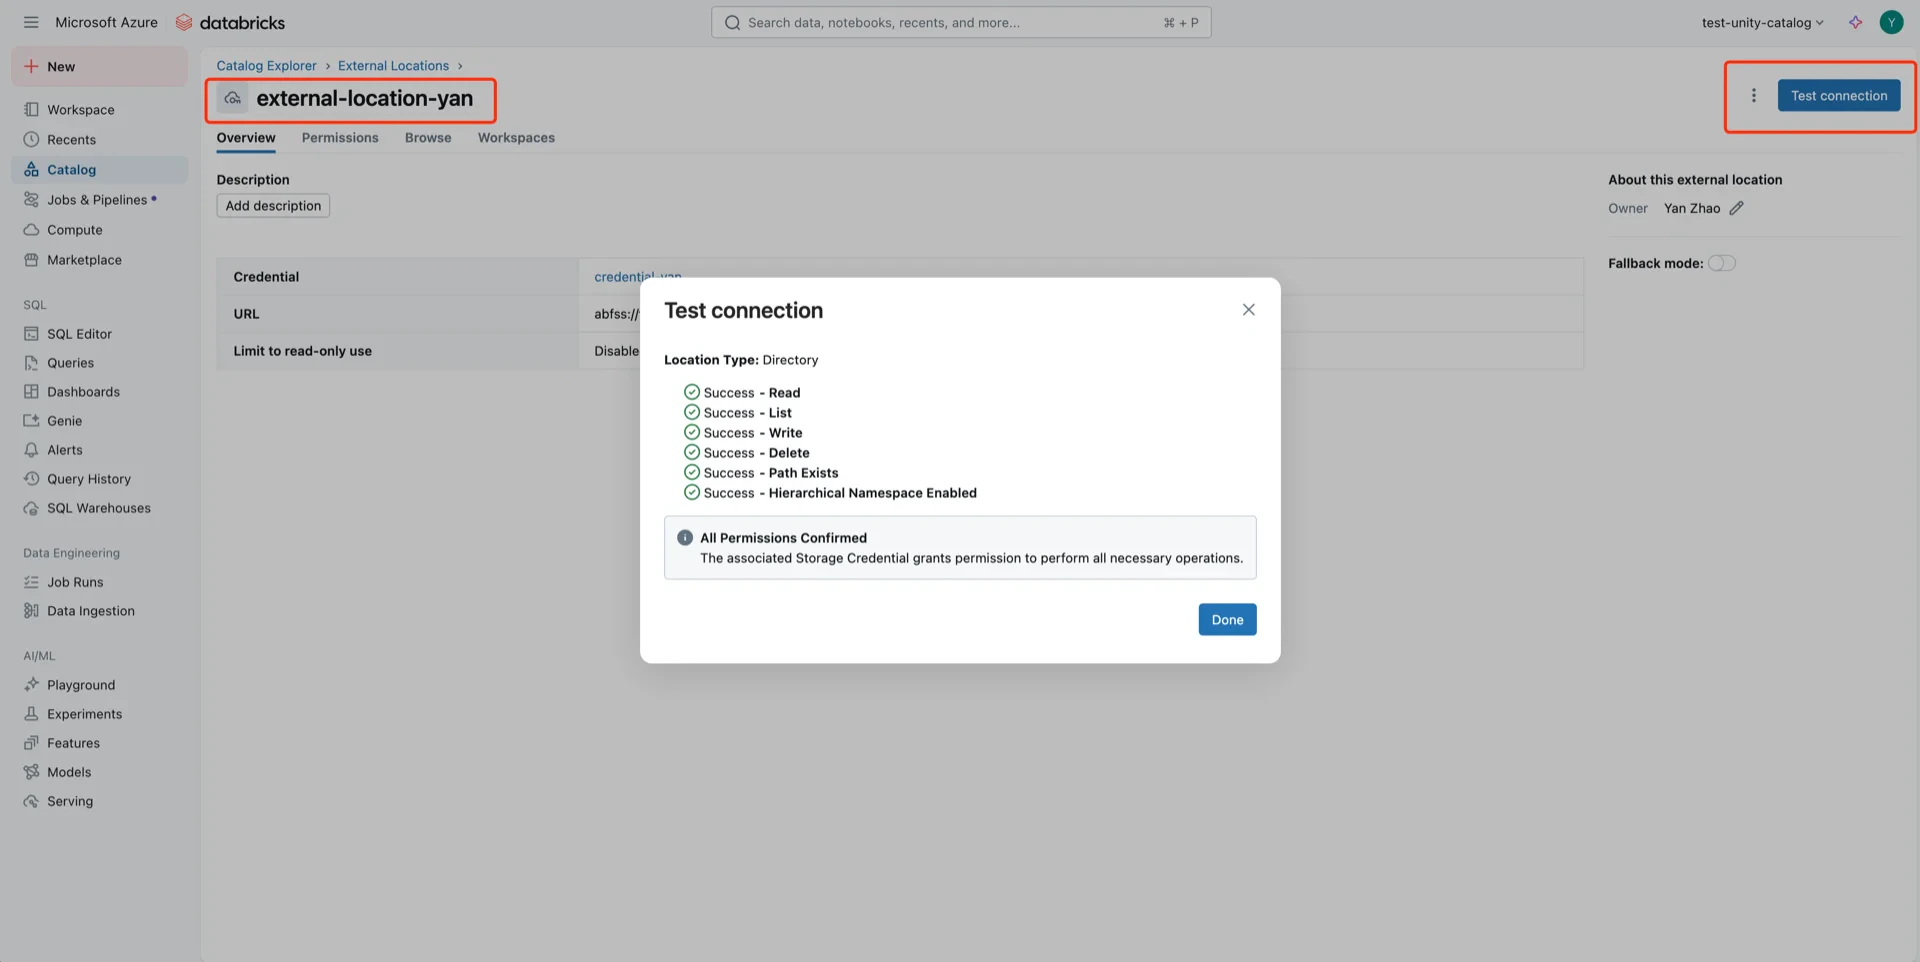Click the Models icon

tap(31, 772)
